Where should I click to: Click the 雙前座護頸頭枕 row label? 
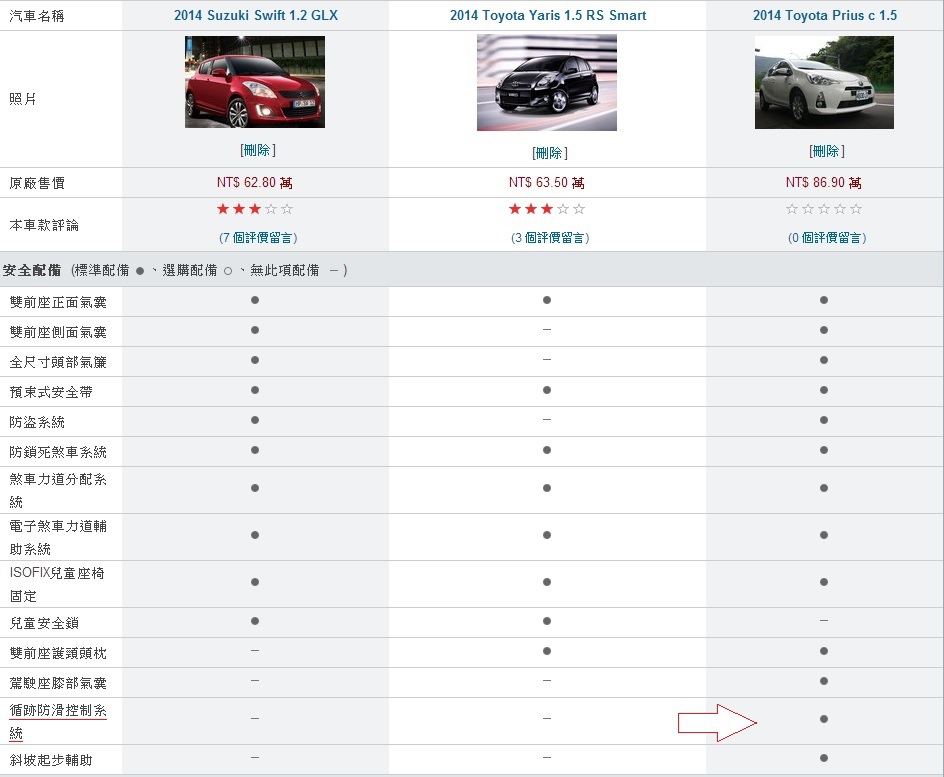(x=58, y=653)
